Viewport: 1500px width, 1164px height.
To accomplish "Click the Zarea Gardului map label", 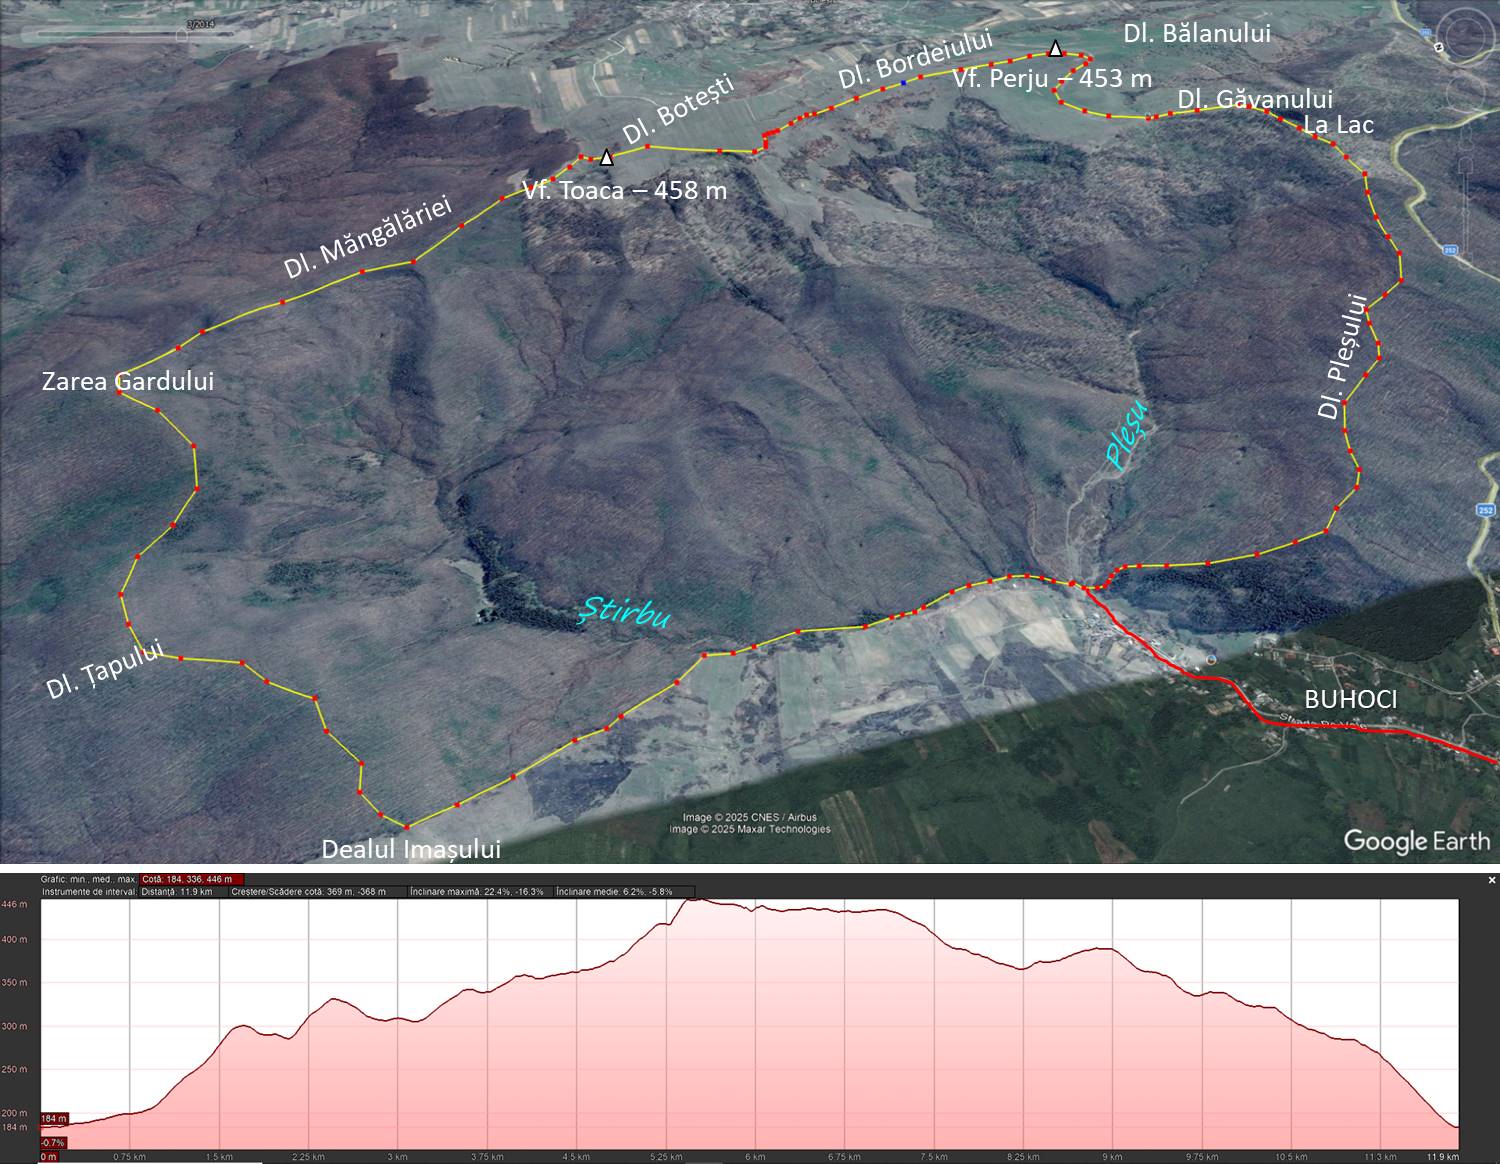I will pos(127,381).
